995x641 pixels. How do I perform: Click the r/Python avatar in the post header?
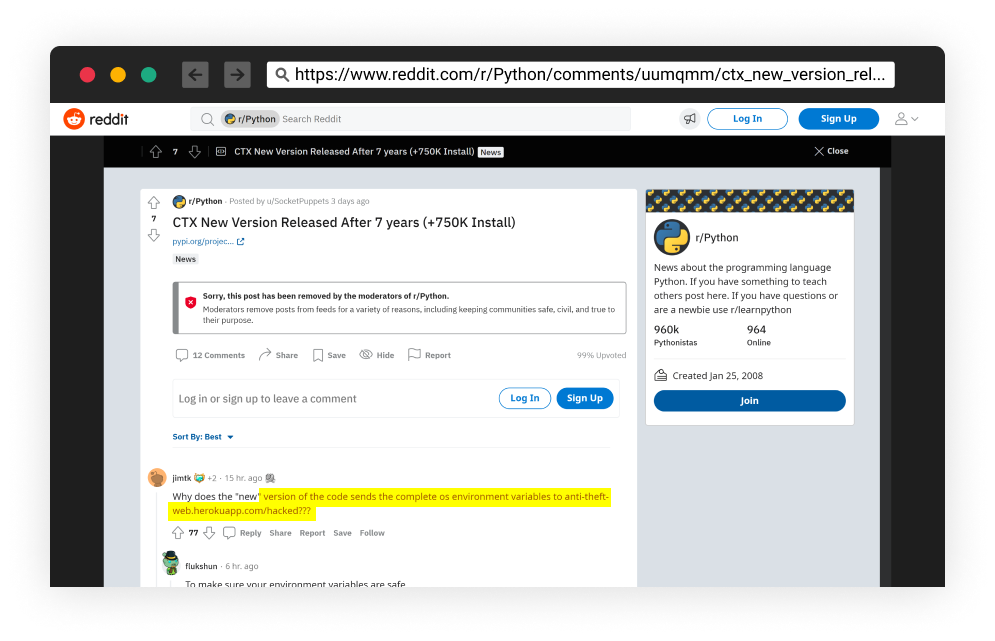[179, 201]
